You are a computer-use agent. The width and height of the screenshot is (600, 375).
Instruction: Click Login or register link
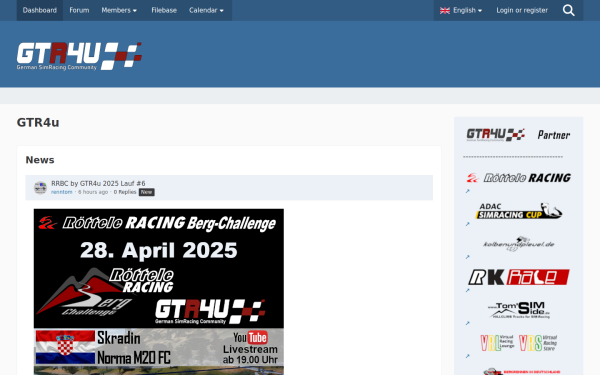click(x=522, y=10)
